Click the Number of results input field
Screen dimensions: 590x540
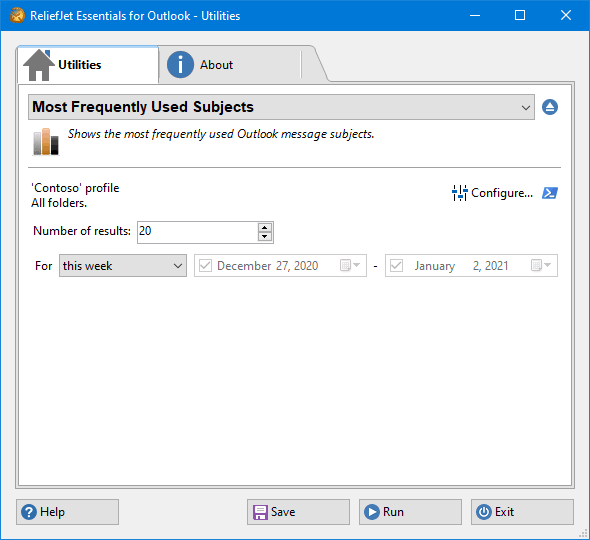coord(198,232)
